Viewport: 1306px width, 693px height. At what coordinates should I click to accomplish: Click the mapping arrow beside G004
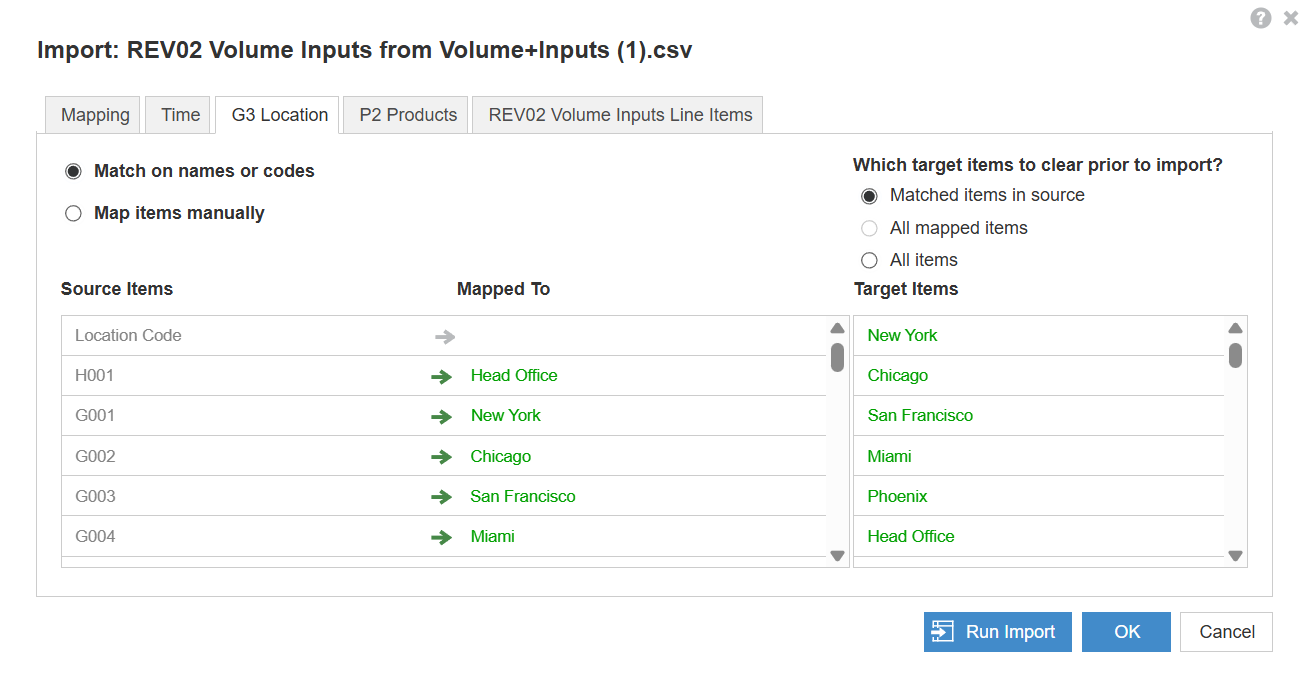tap(441, 537)
